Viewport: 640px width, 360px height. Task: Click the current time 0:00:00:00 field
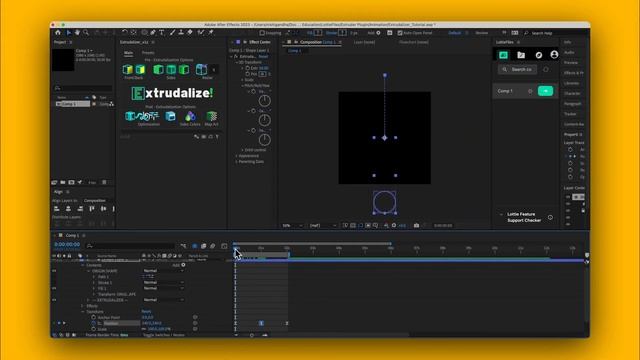point(67,244)
